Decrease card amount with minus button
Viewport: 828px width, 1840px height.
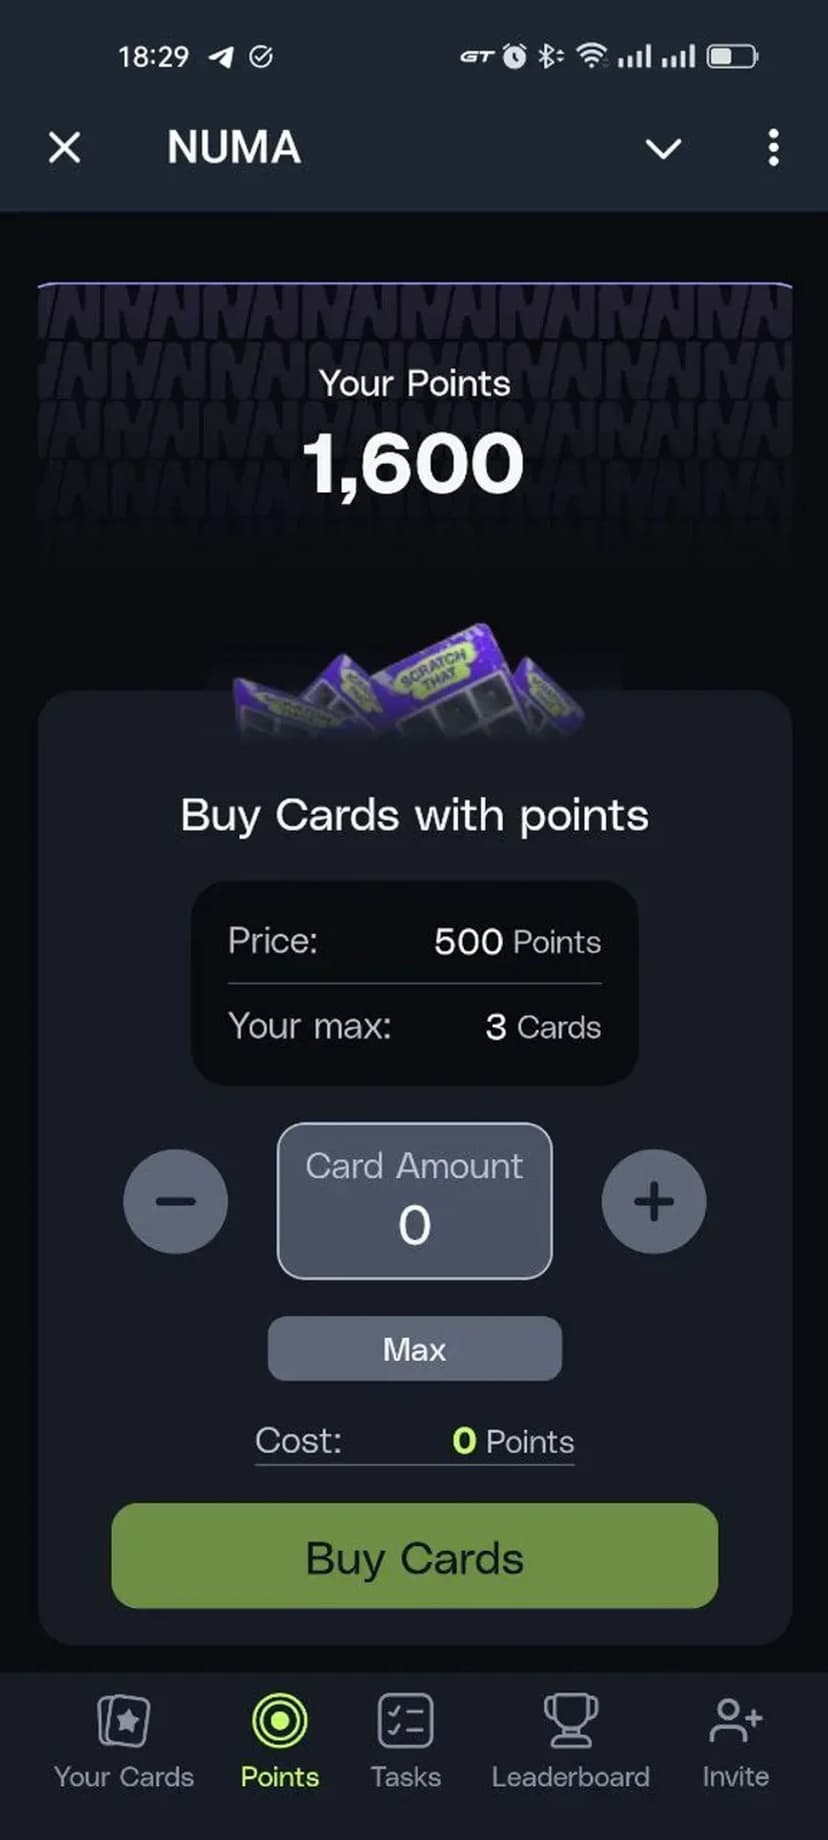[175, 1201]
